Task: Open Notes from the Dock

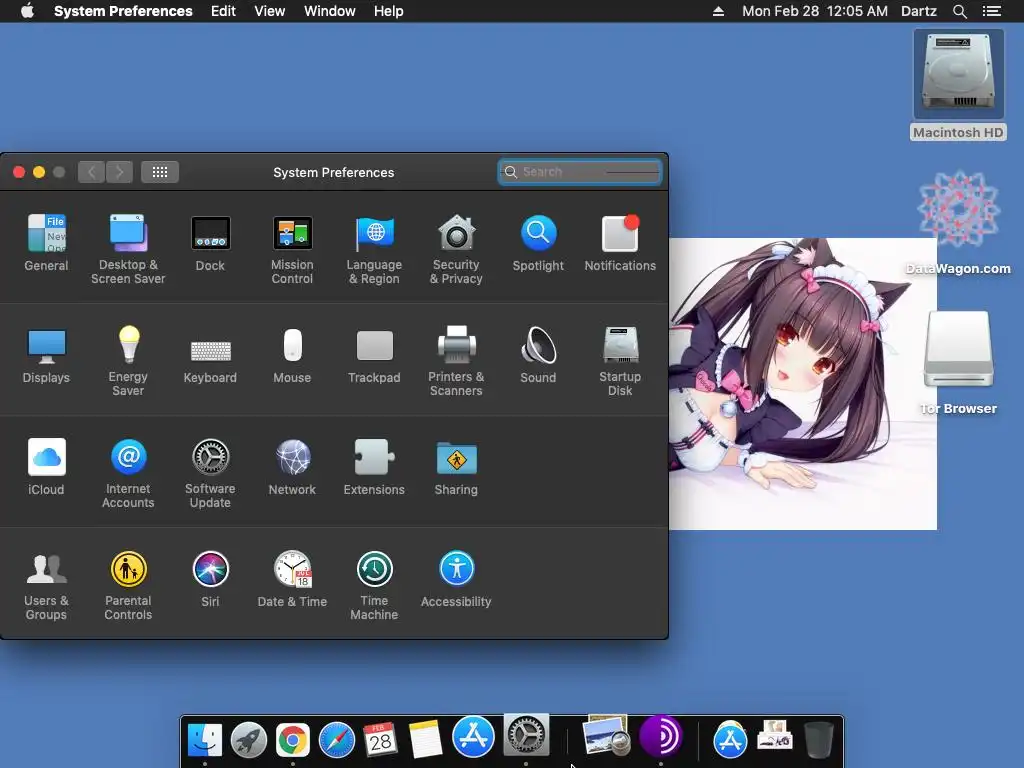Action: pos(425,740)
